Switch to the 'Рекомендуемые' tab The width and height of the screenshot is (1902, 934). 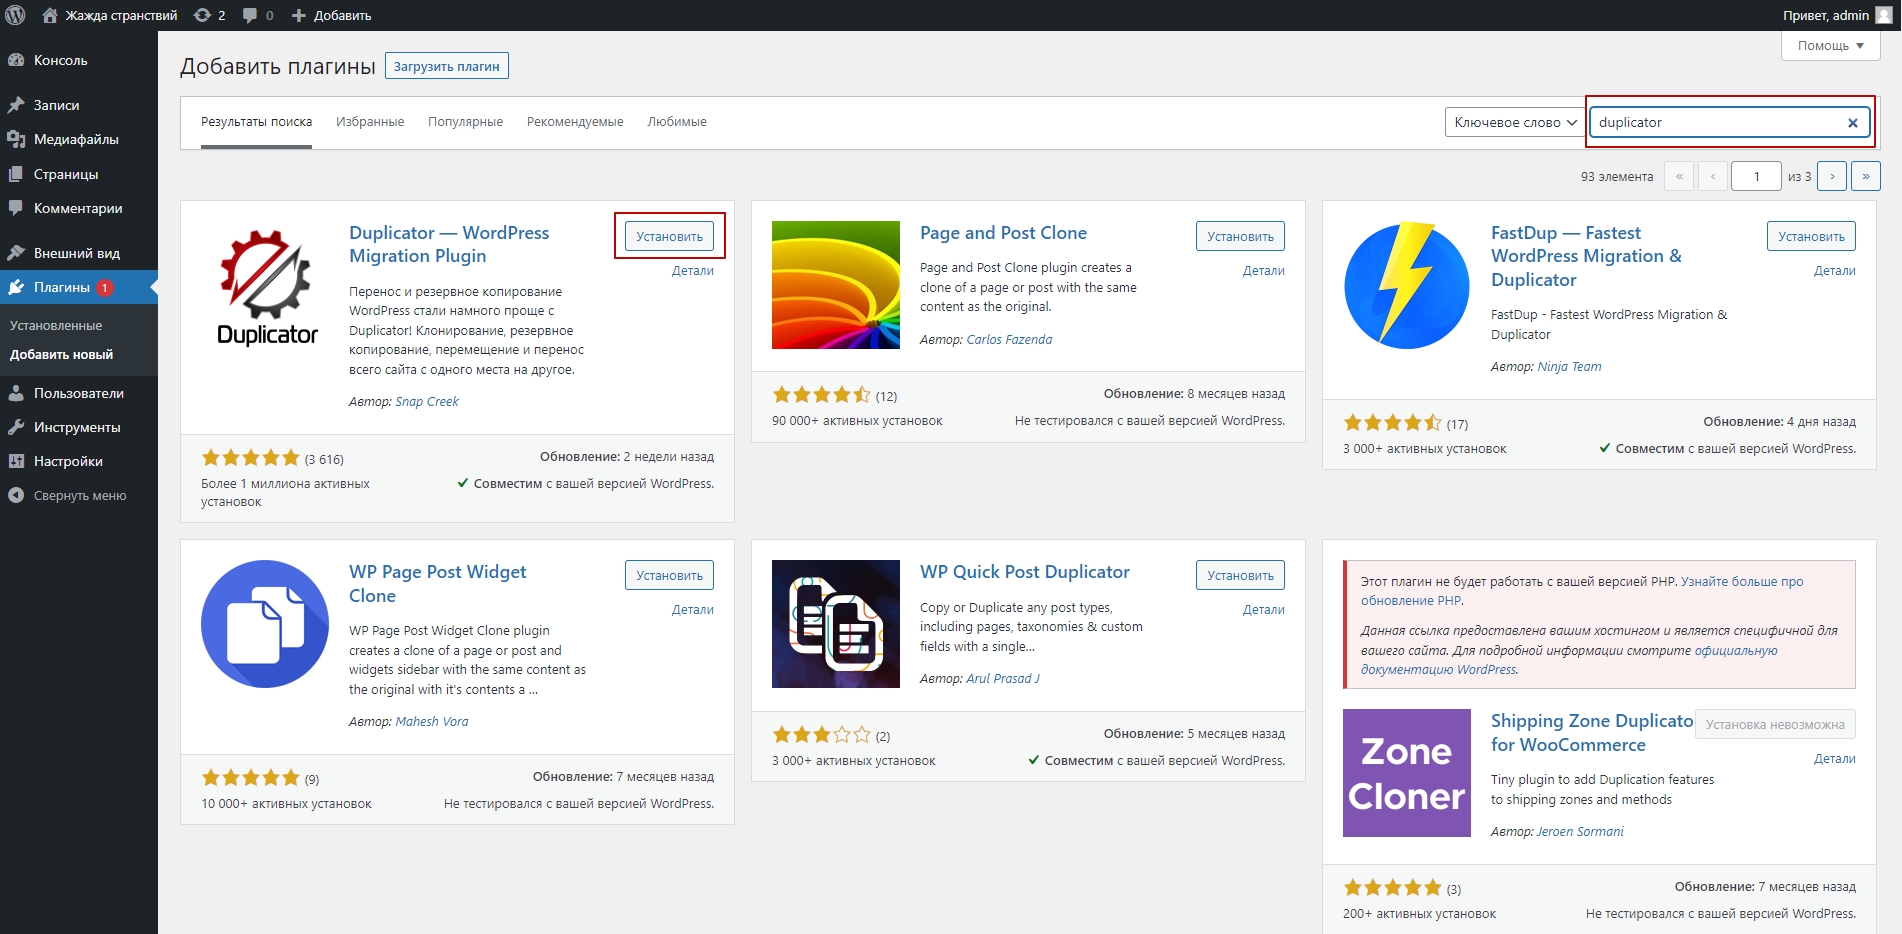pos(575,122)
